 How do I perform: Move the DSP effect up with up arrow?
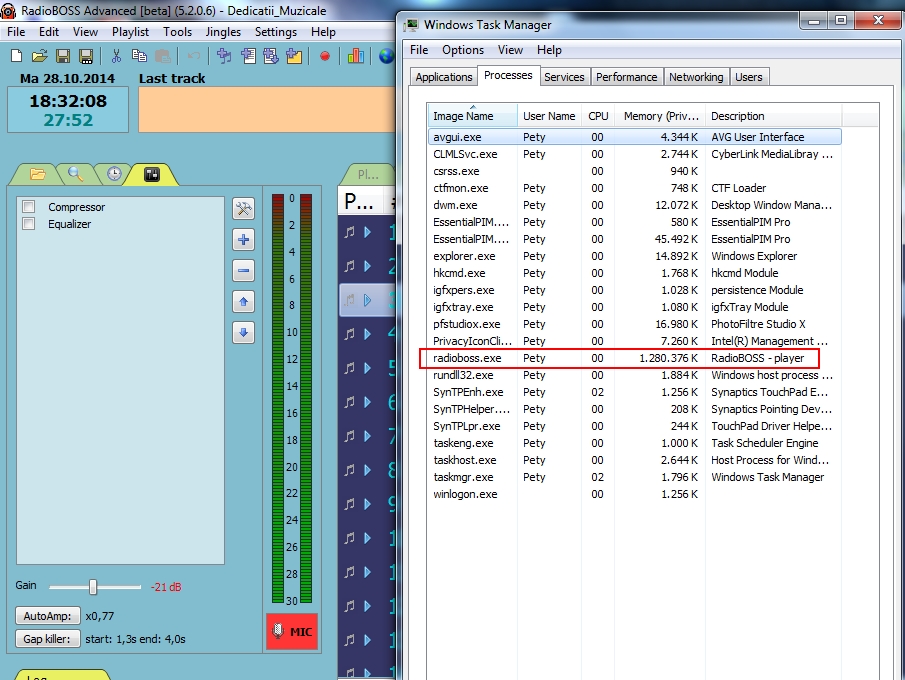pyautogui.click(x=244, y=301)
